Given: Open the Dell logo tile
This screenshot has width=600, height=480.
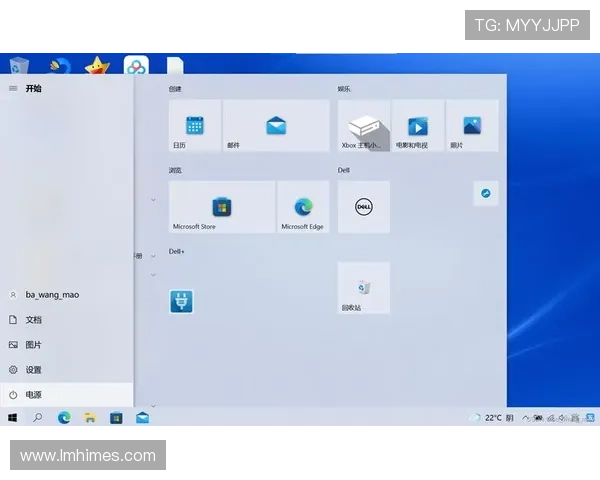Looking at the screenshot, I should pos(364,207).
